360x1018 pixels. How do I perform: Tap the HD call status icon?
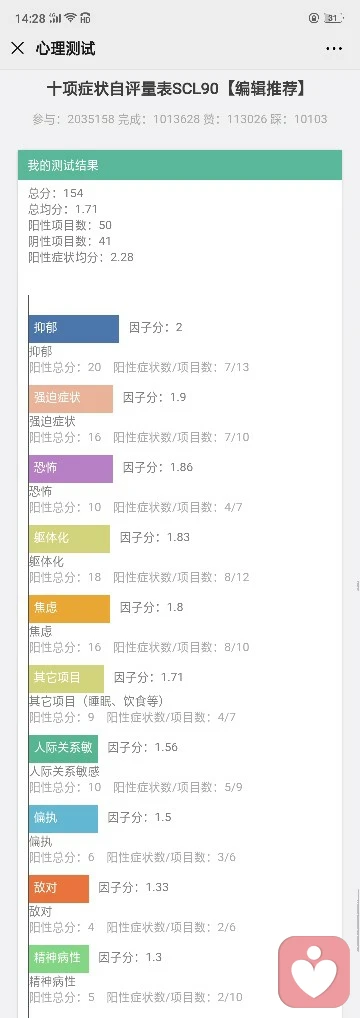pyautogui.click(x=85, y=18)
